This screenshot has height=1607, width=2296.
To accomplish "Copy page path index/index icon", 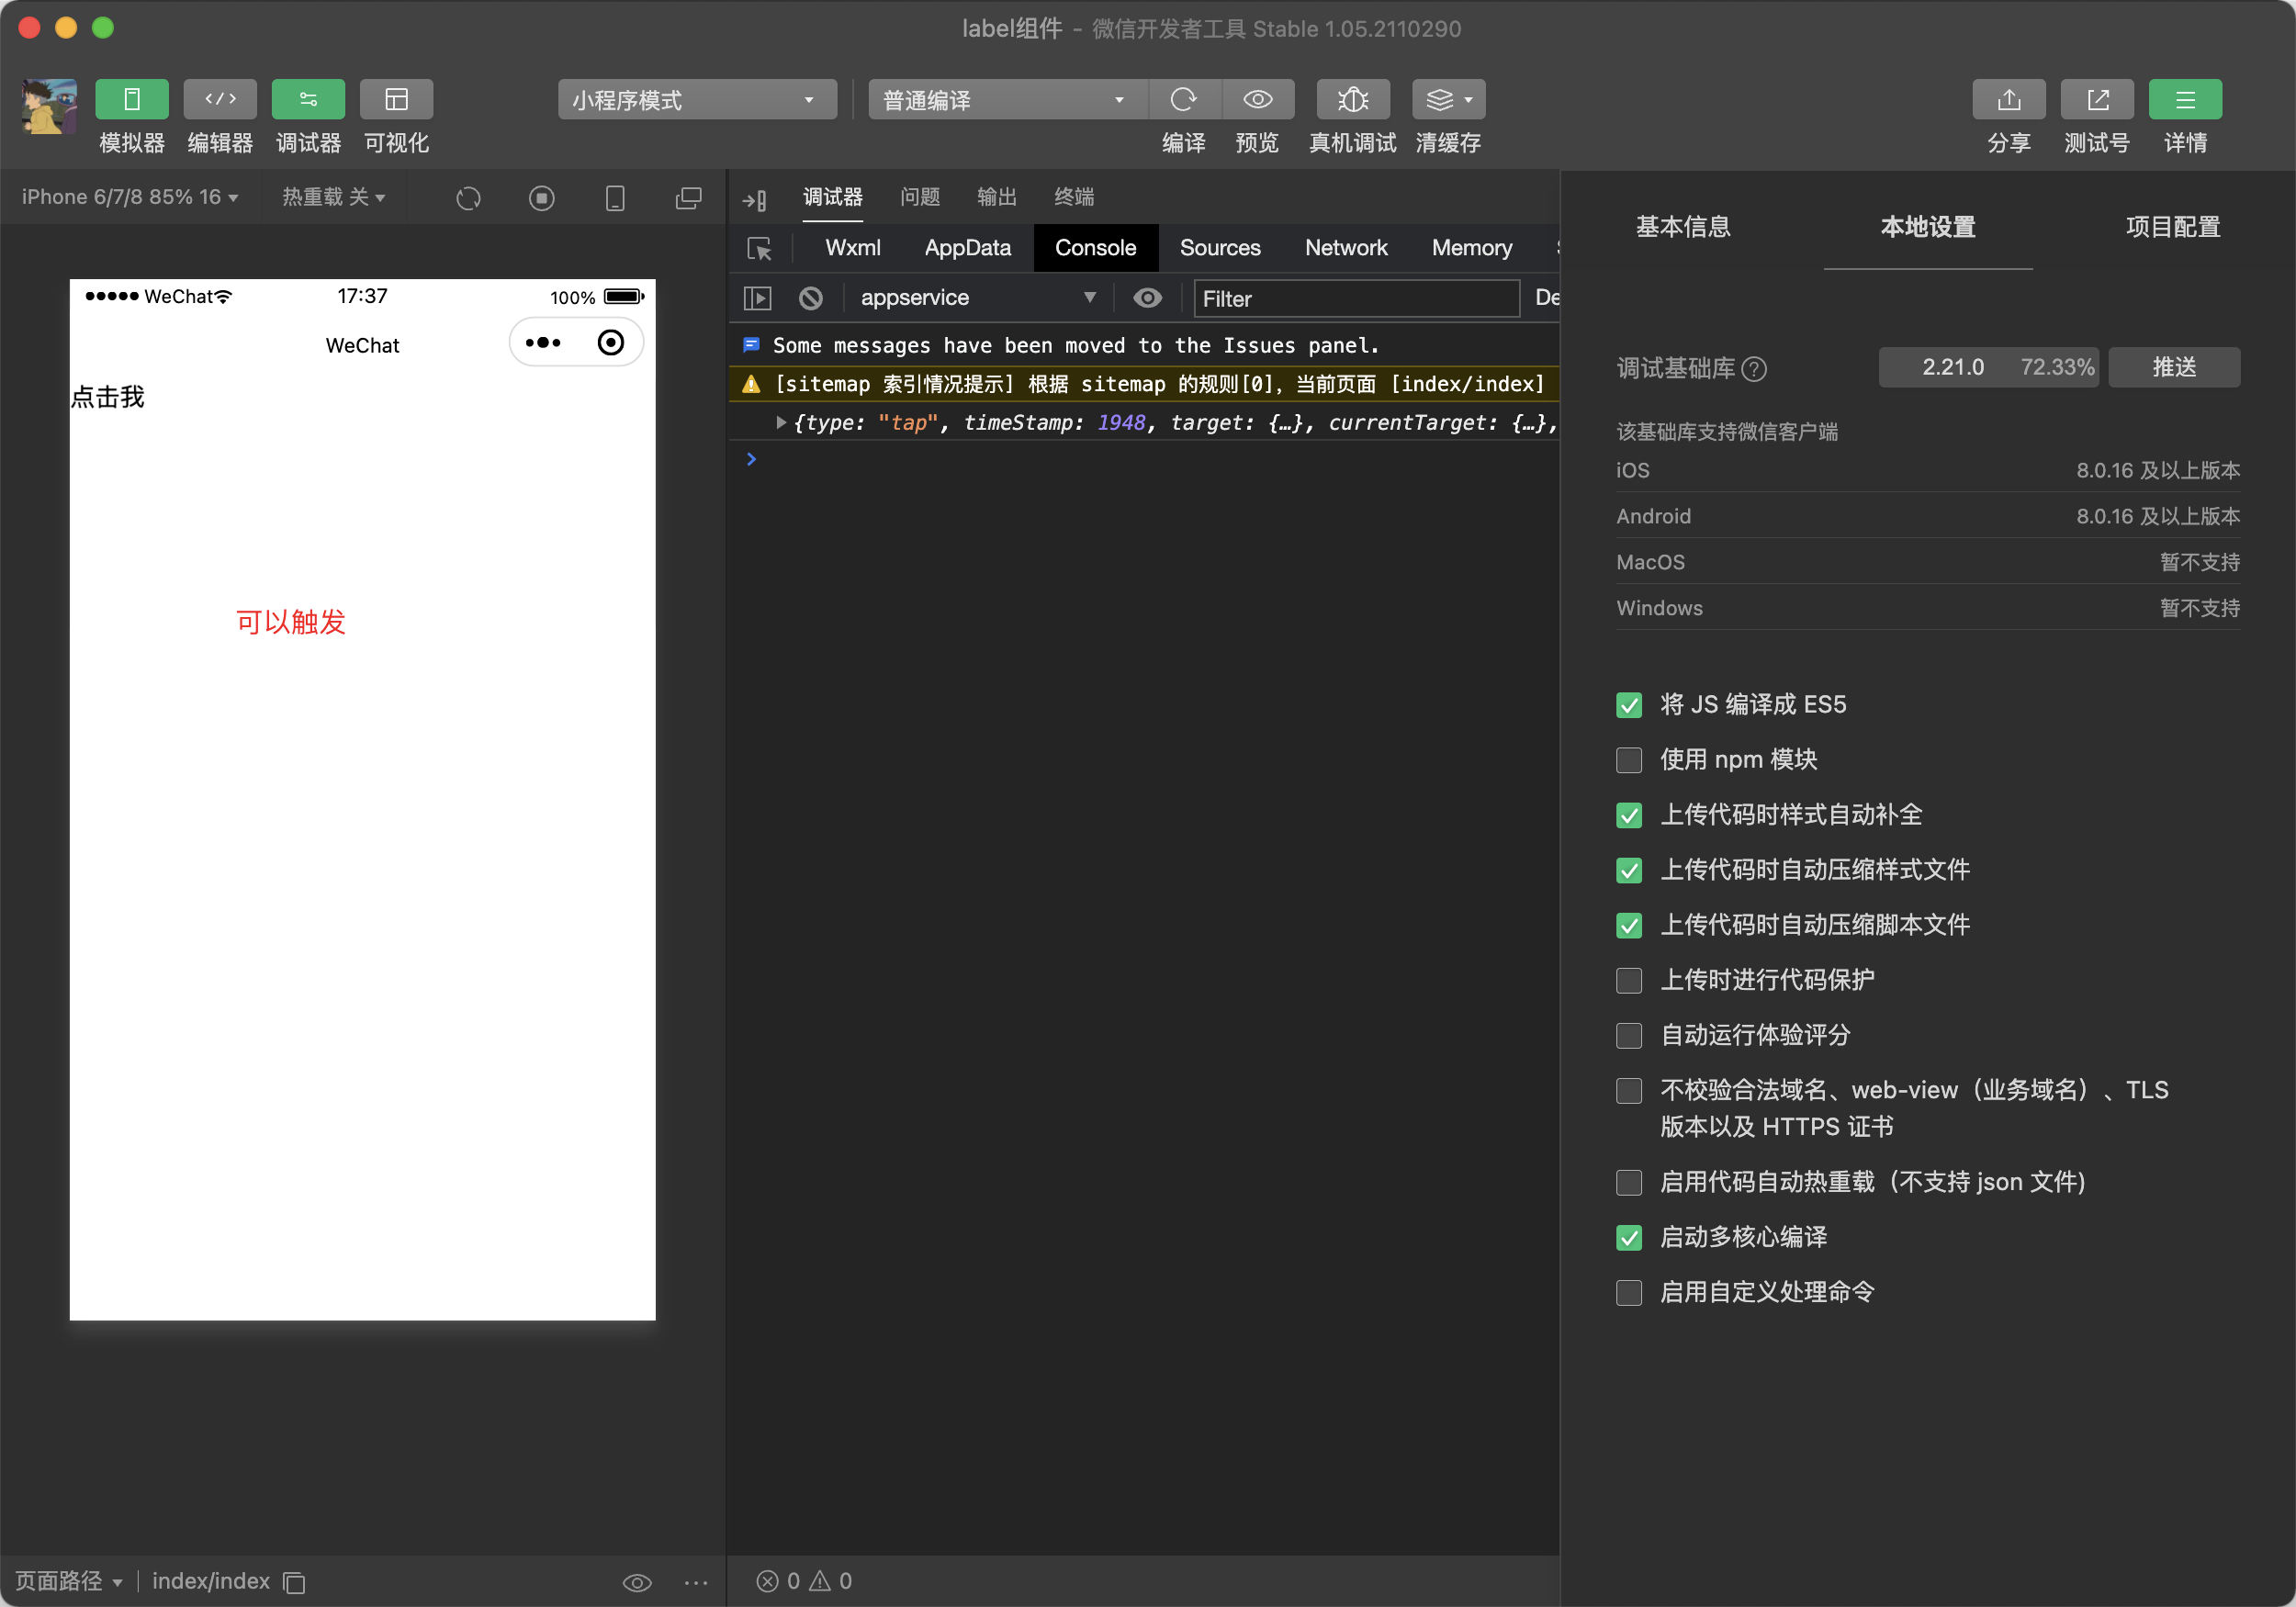I will (x=294, y=1582).
